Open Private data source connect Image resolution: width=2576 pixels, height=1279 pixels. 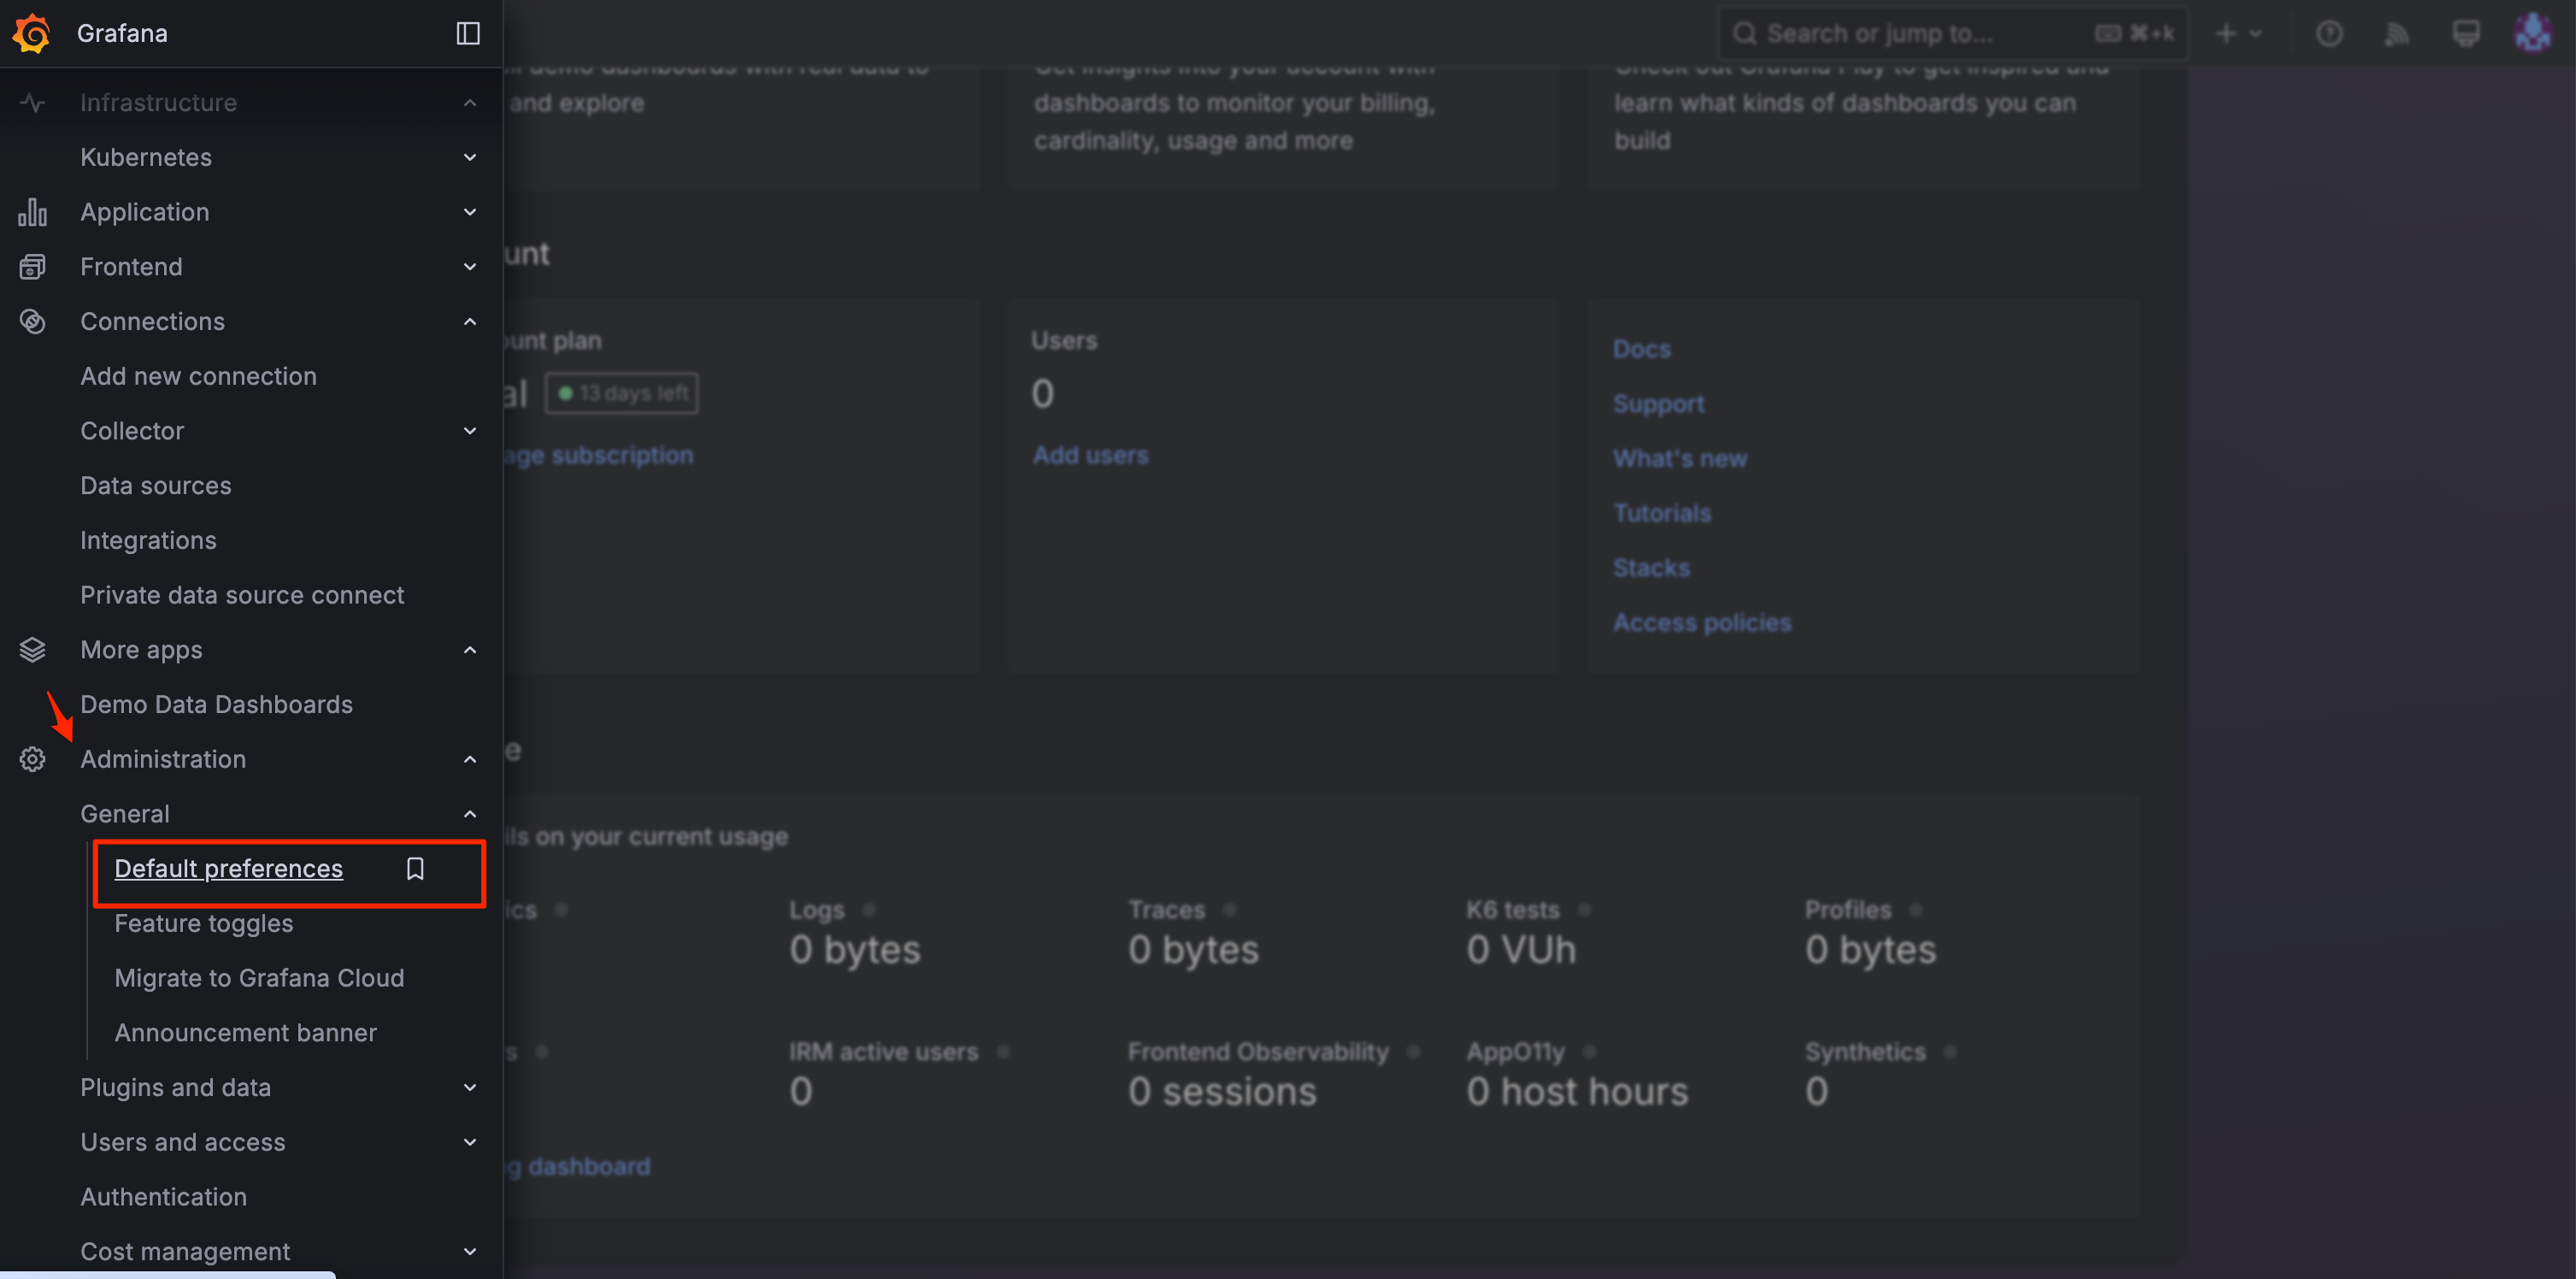click(242, 595)
